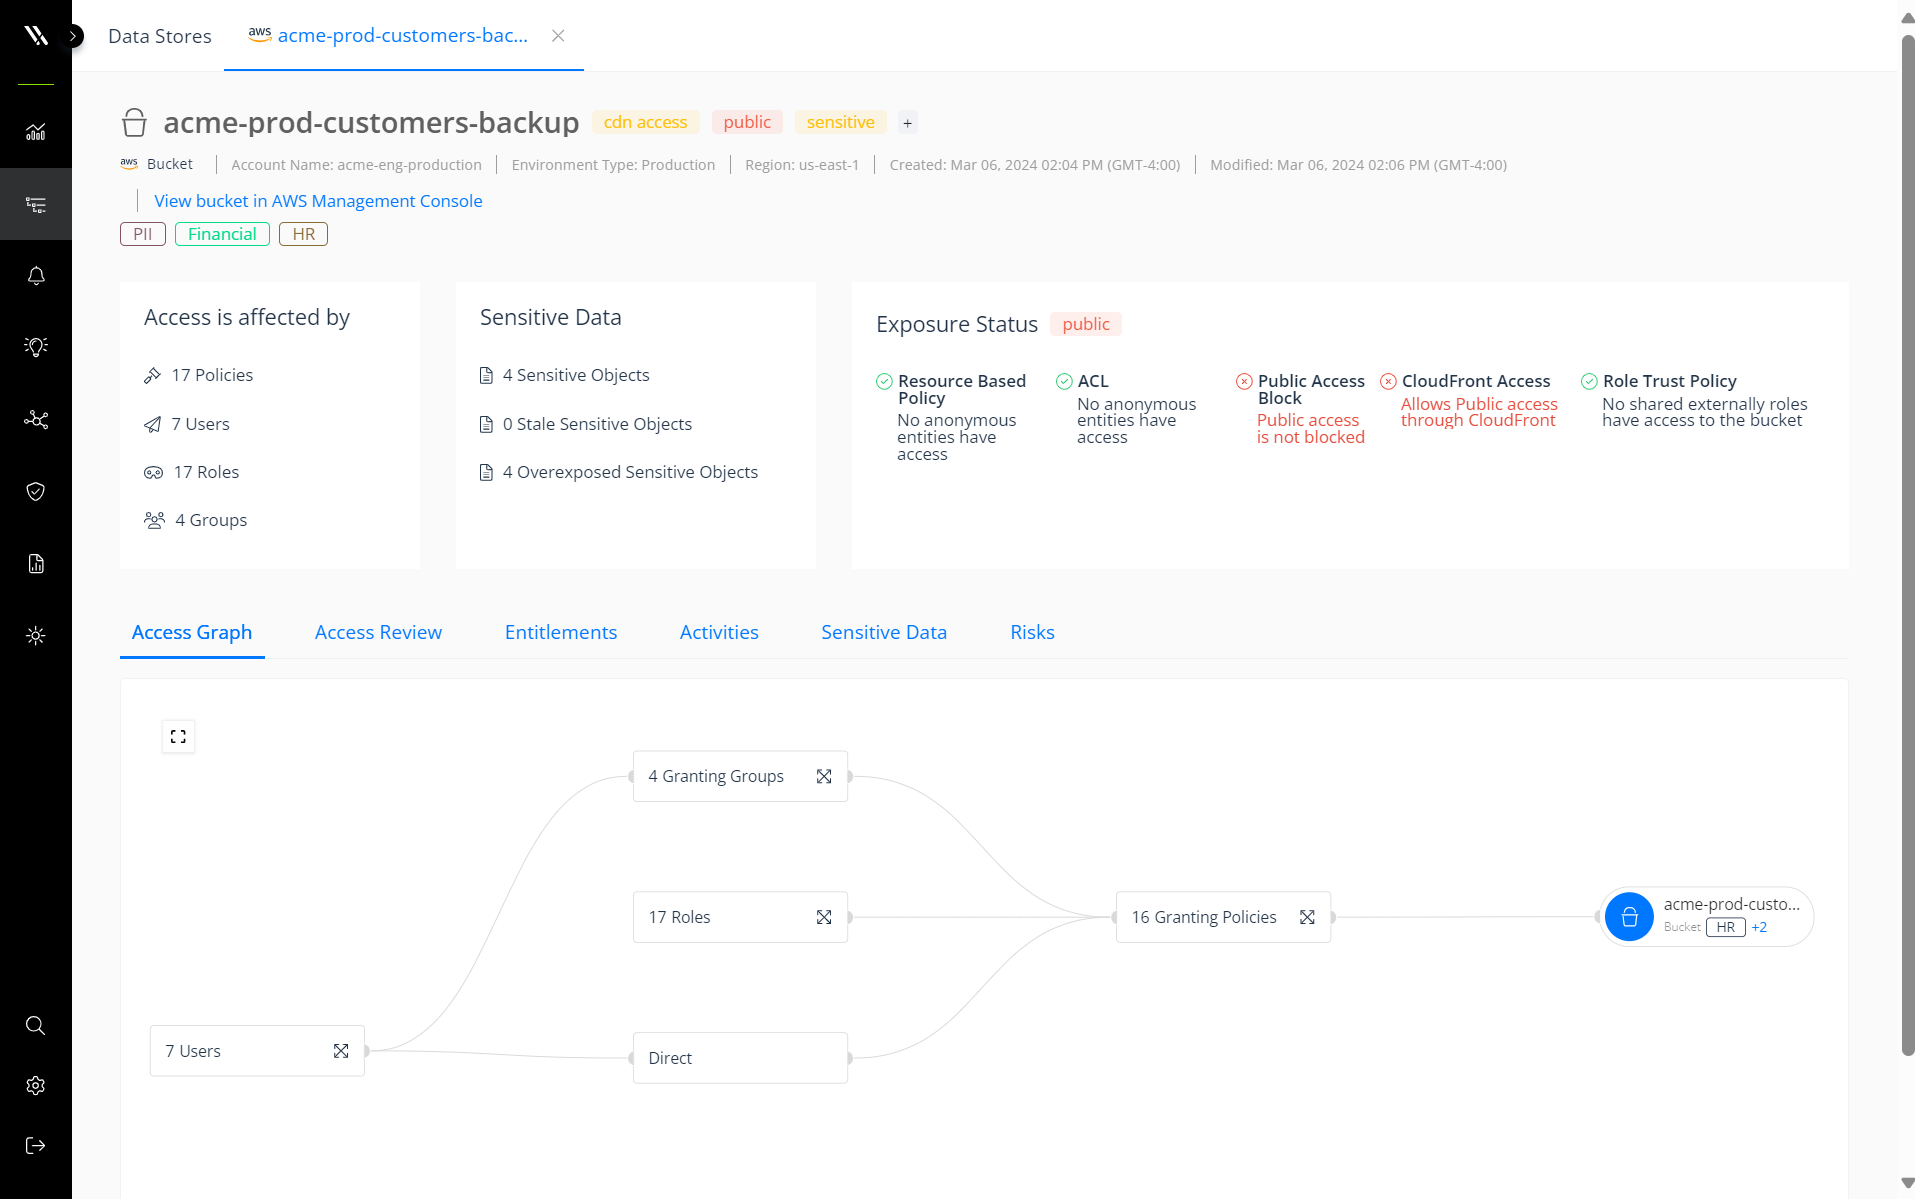
Task: Switch to the Data Stores tab
Action: [x=160, y=36]
